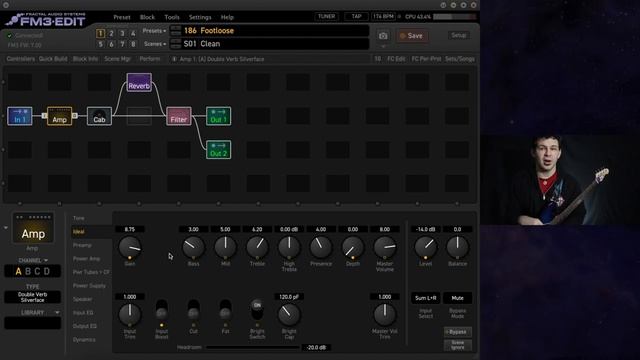
Task: Select the Out 1 block in the grid
Action: [218, 116]
